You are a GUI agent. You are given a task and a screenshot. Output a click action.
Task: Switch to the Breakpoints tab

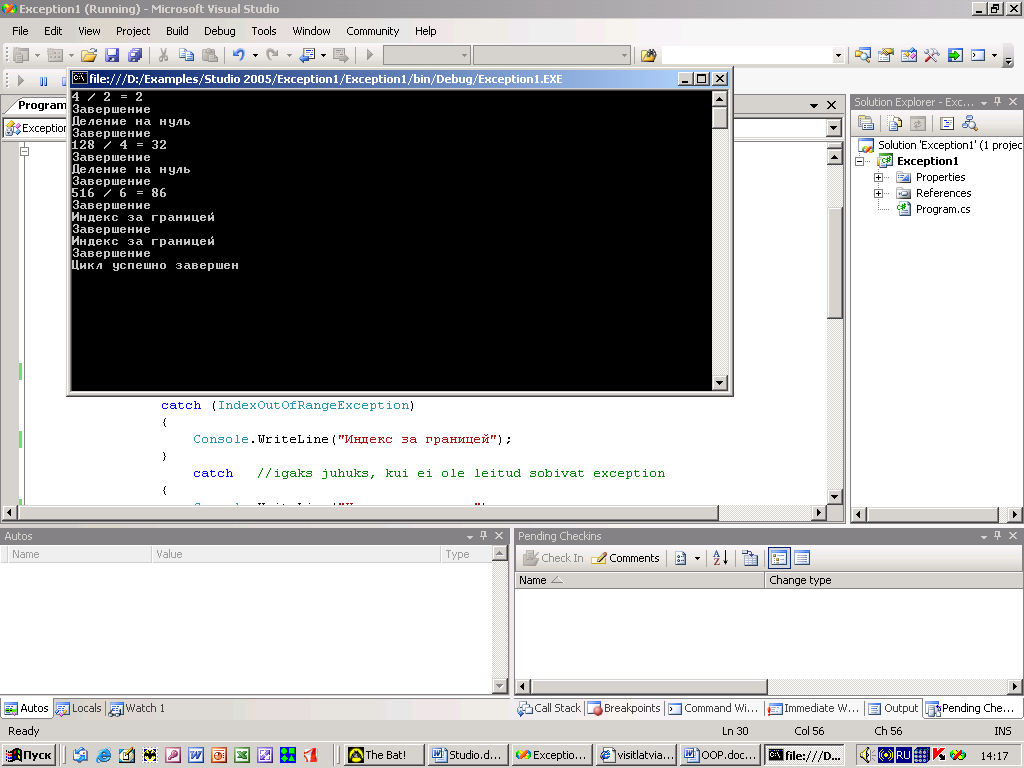click(x=625, y=708)
